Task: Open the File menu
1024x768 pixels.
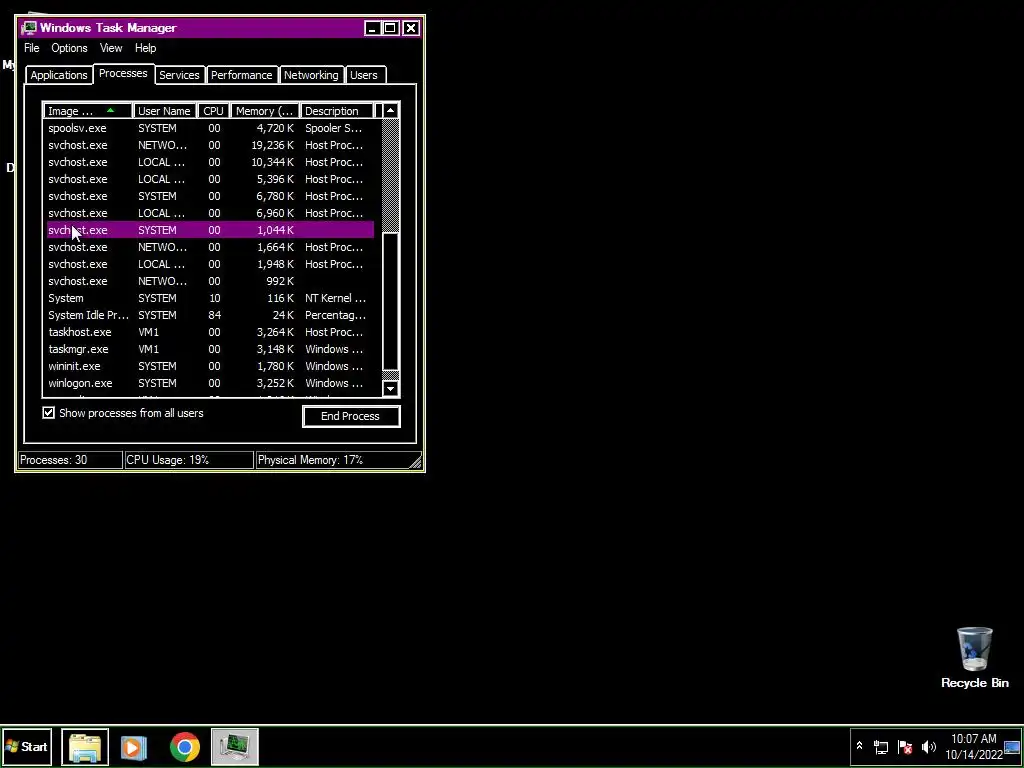Action: click(x=31, y=48)
